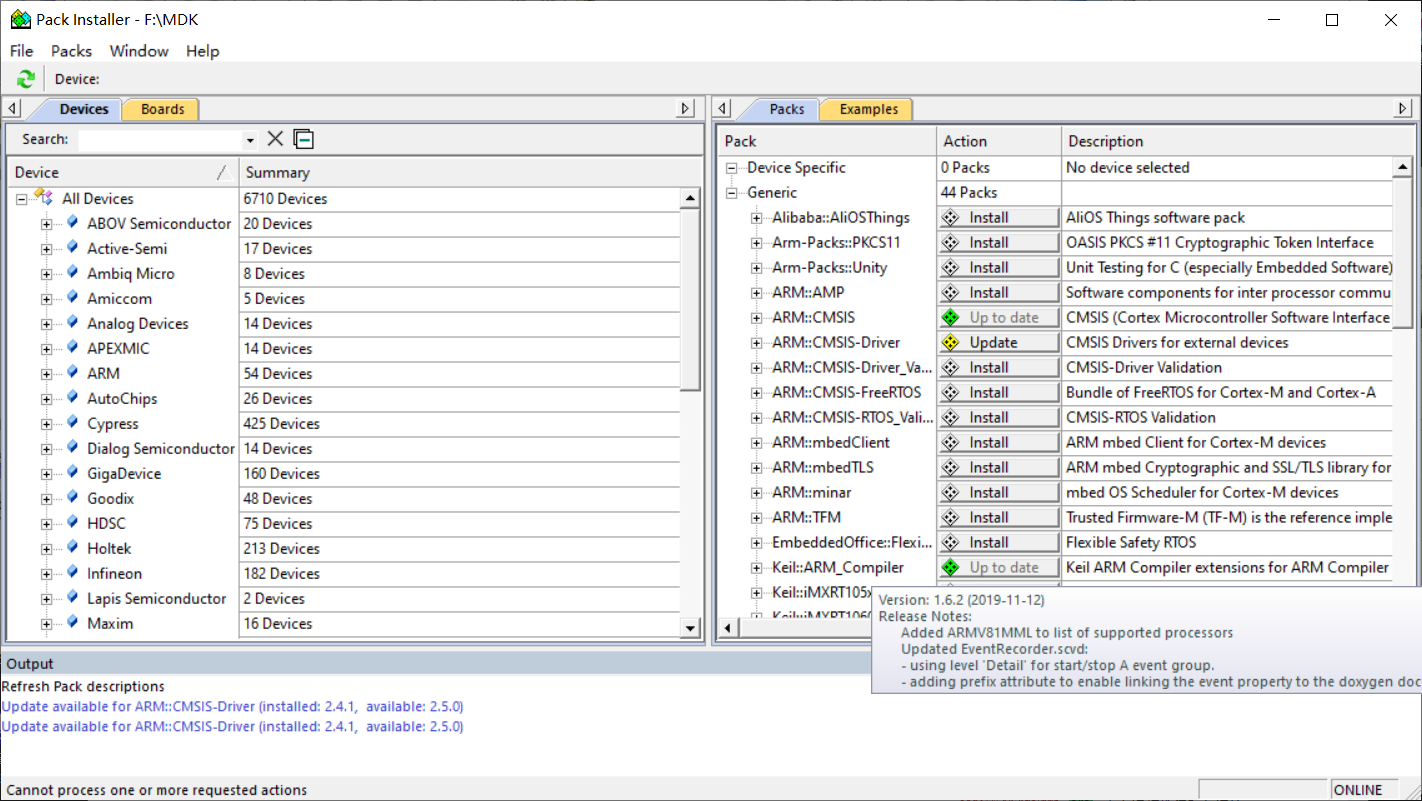Install the ARM::mbedTLS pack

pos(998,467)
